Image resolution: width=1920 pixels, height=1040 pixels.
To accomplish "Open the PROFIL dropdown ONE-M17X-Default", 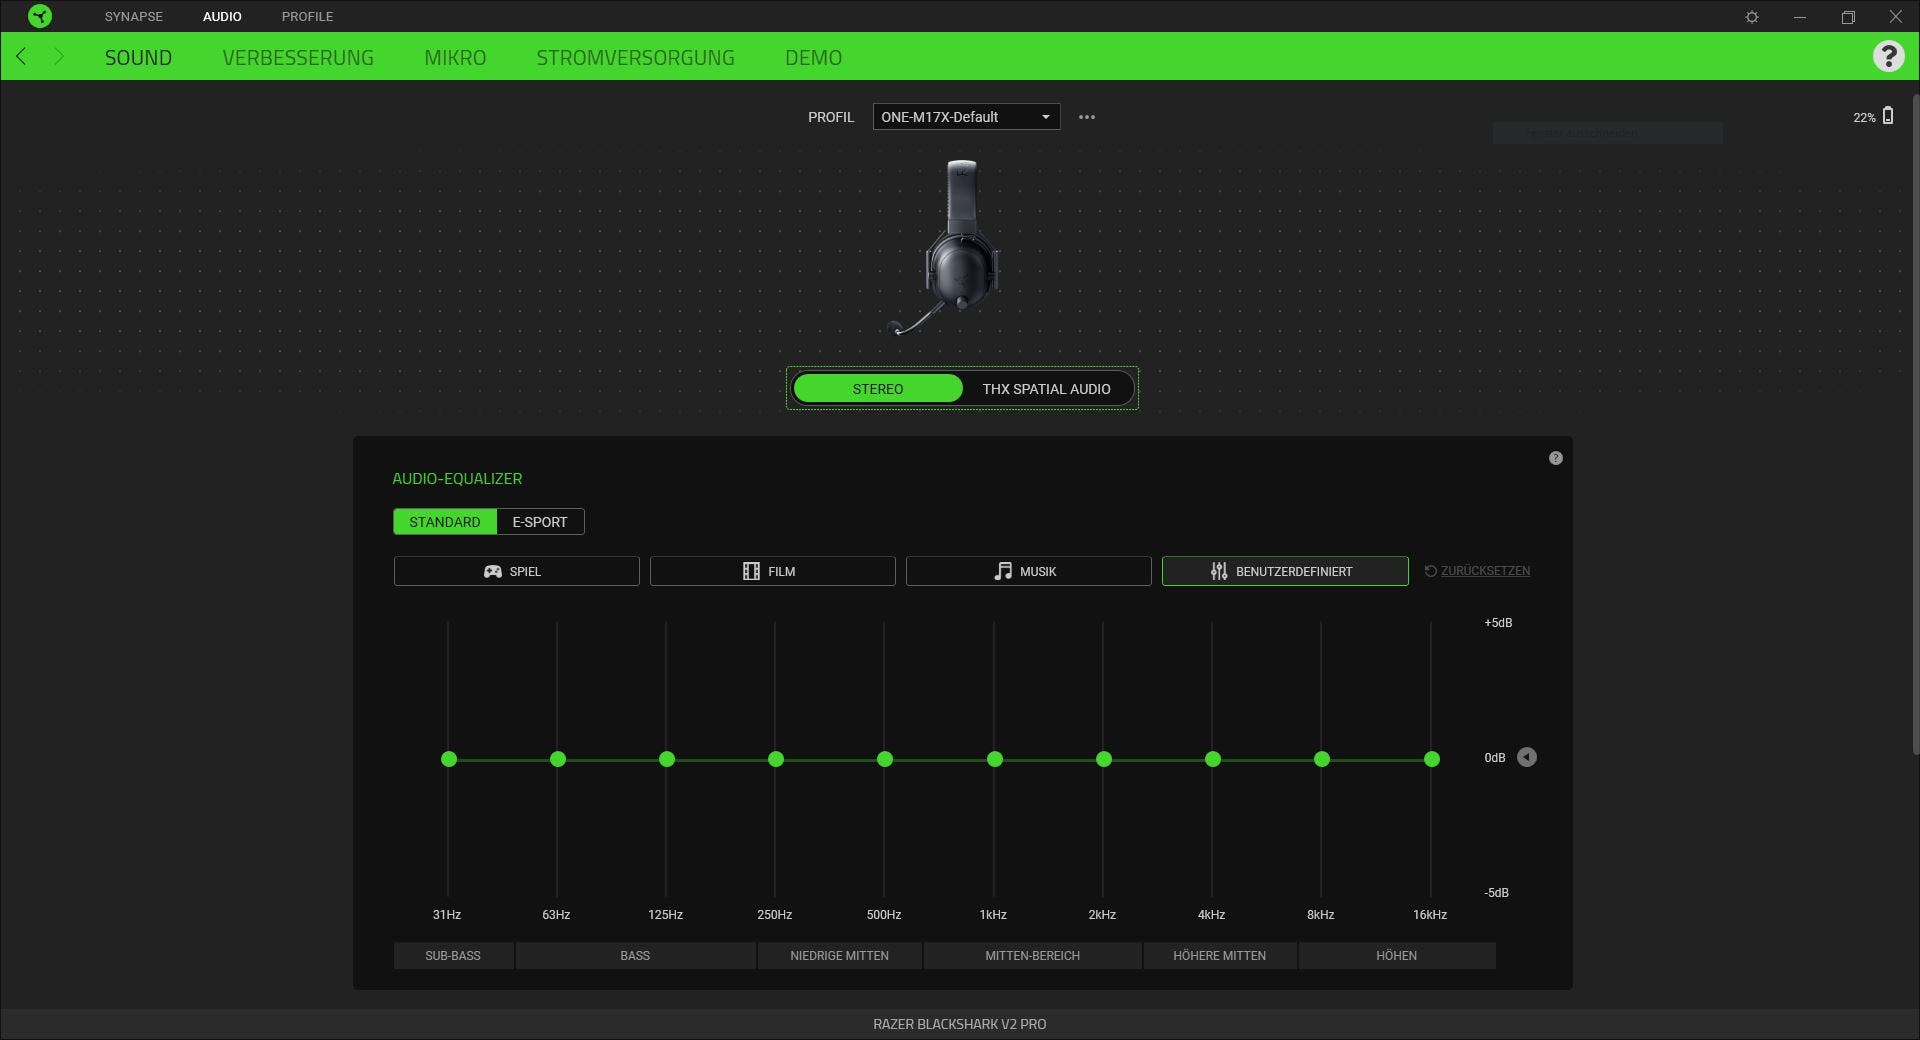I will pyautogui.click(x=966, y=117).
